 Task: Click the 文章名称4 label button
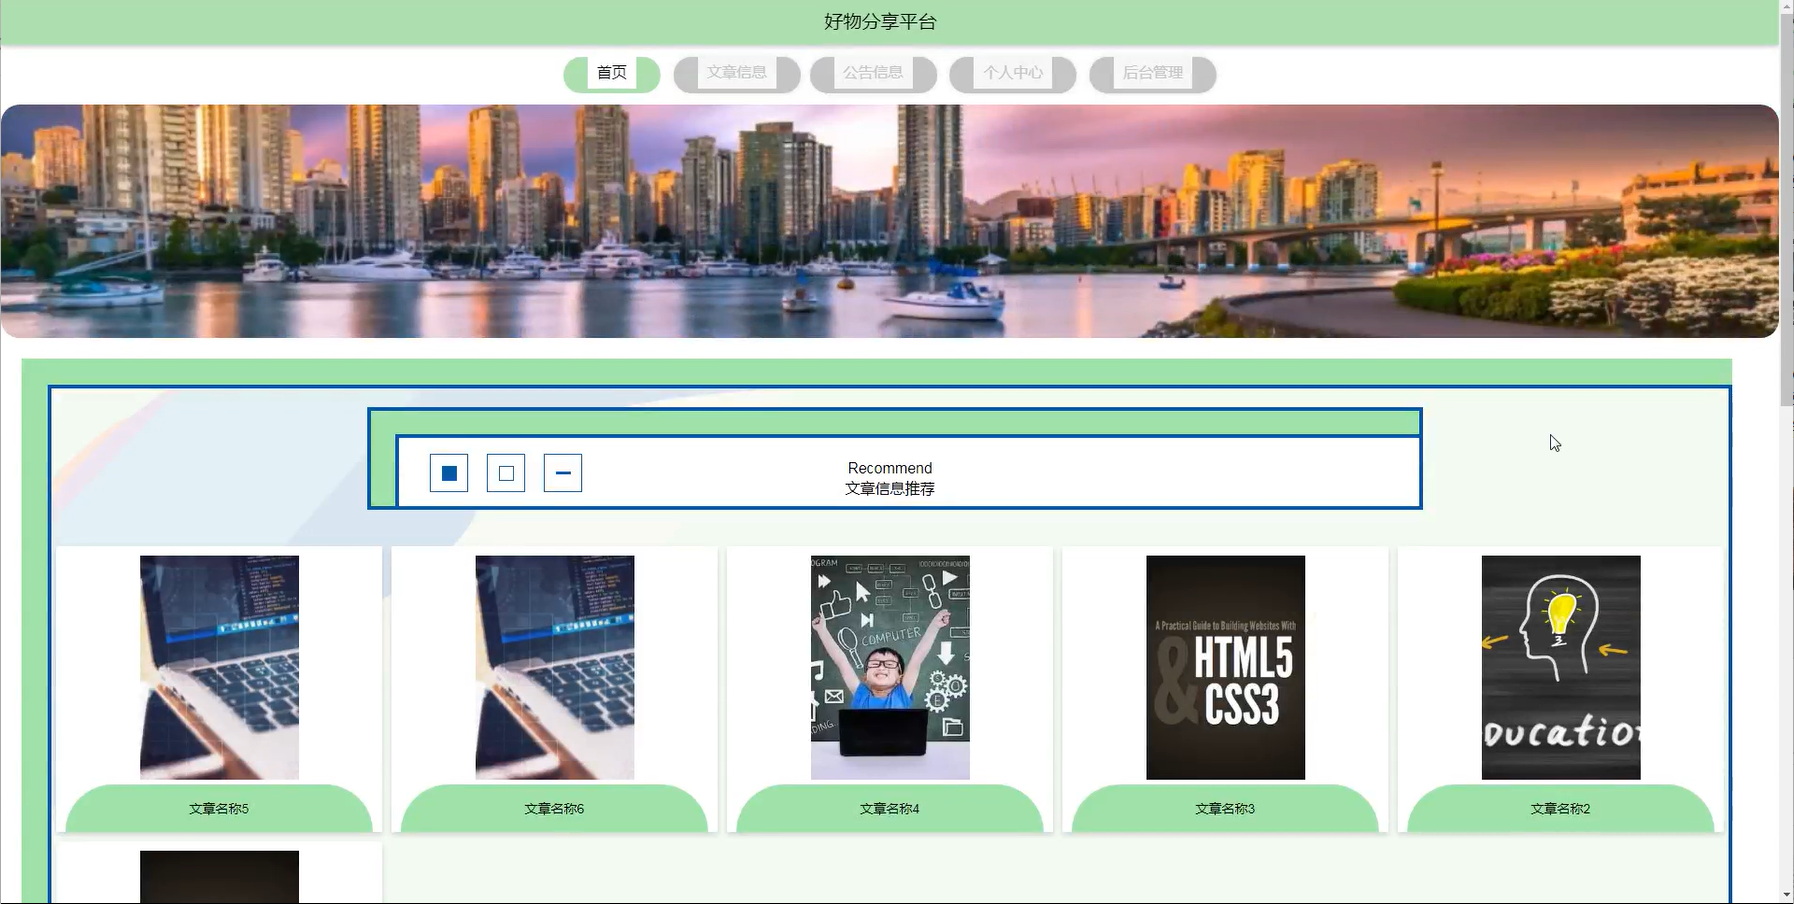(890, 808)
